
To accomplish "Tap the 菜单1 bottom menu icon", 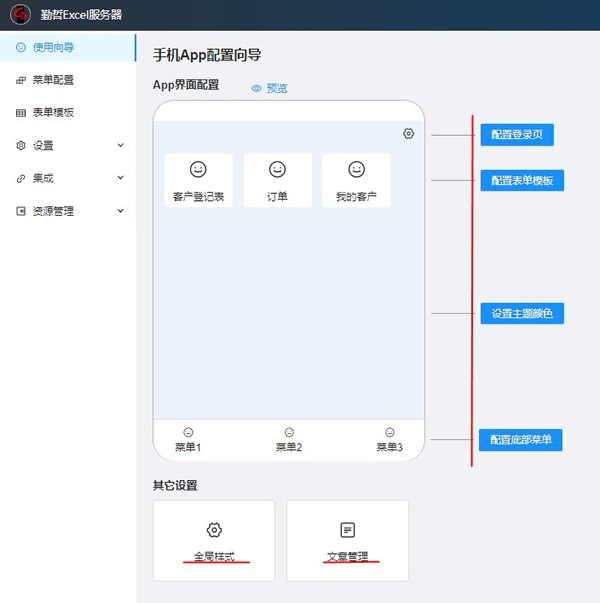I will point(188,433).
